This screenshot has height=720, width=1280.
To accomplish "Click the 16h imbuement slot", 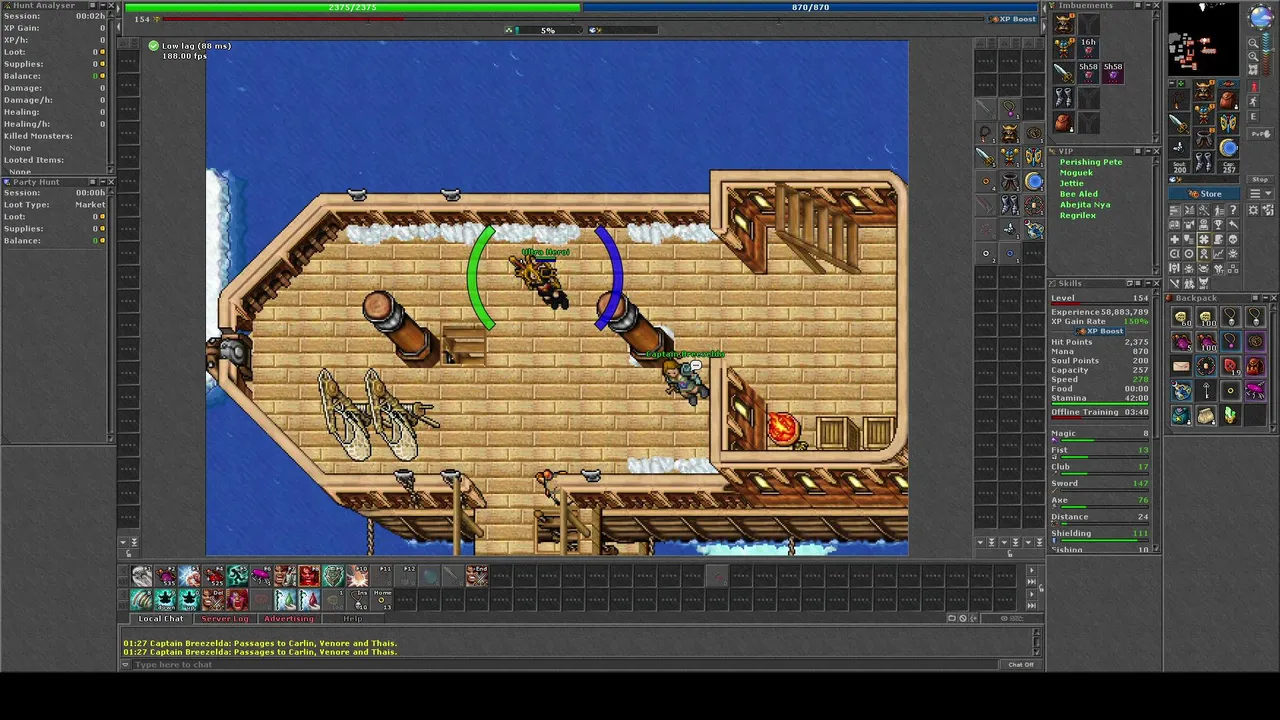I will tap(1088, 48).
